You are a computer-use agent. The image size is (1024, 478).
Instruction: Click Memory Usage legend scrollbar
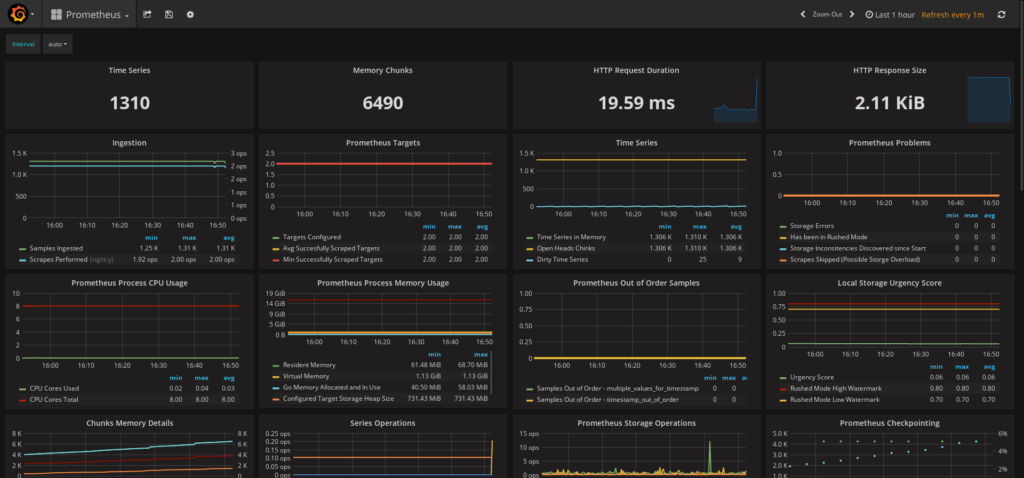coord(491,372)
